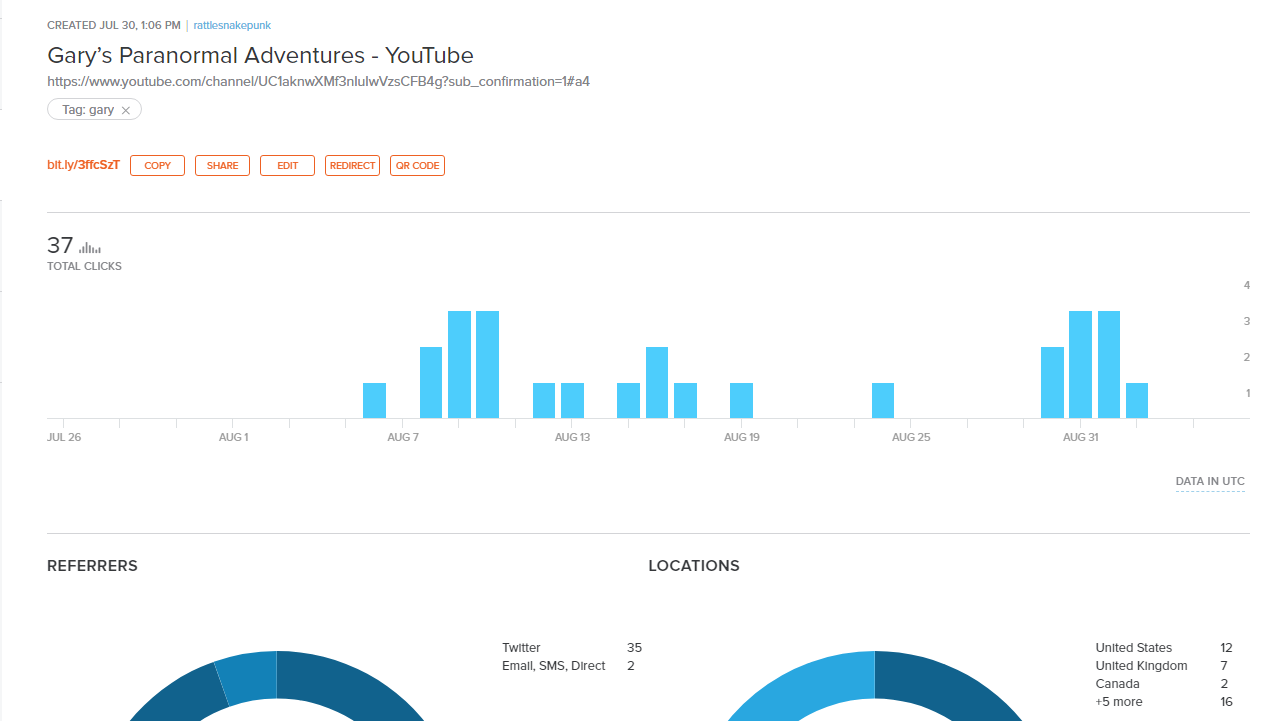Screen dimensions: 1274x721
Task: Expand the '+5 more' locations entry
Action: click(x=1118, y=702)
